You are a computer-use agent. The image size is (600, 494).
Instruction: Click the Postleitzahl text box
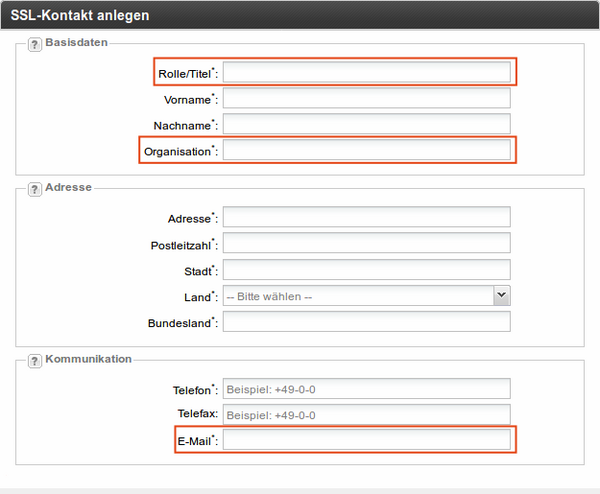click(x=367, y=243)
